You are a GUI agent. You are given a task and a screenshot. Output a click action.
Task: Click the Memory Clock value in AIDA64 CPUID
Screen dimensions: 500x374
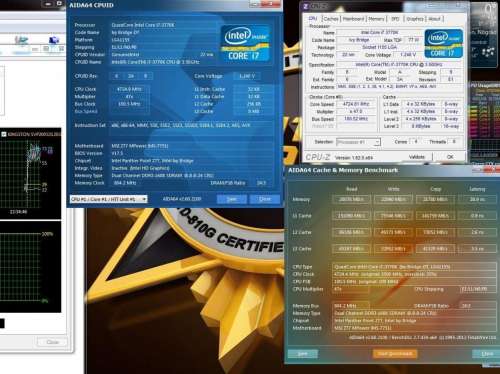(x=125, y=183)
